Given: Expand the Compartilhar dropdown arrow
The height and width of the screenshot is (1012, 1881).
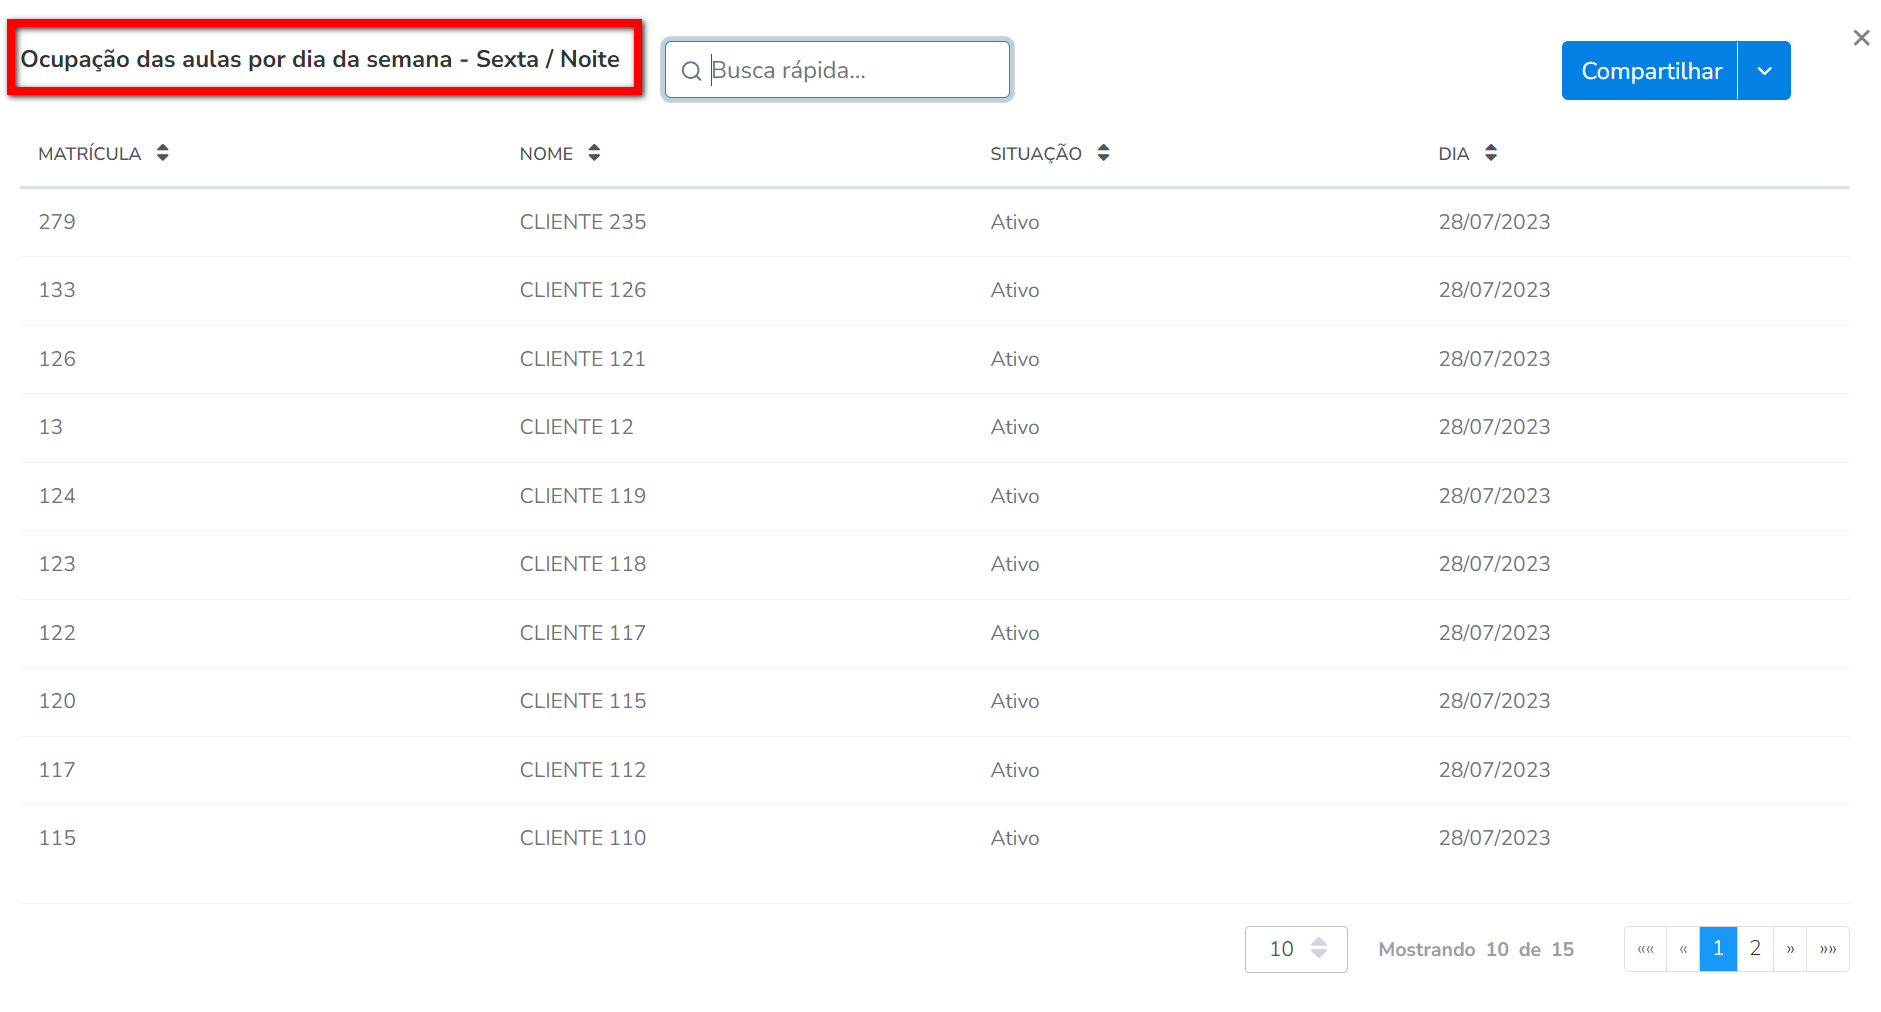Looking at the screenshot, I should click(1764, 71).
